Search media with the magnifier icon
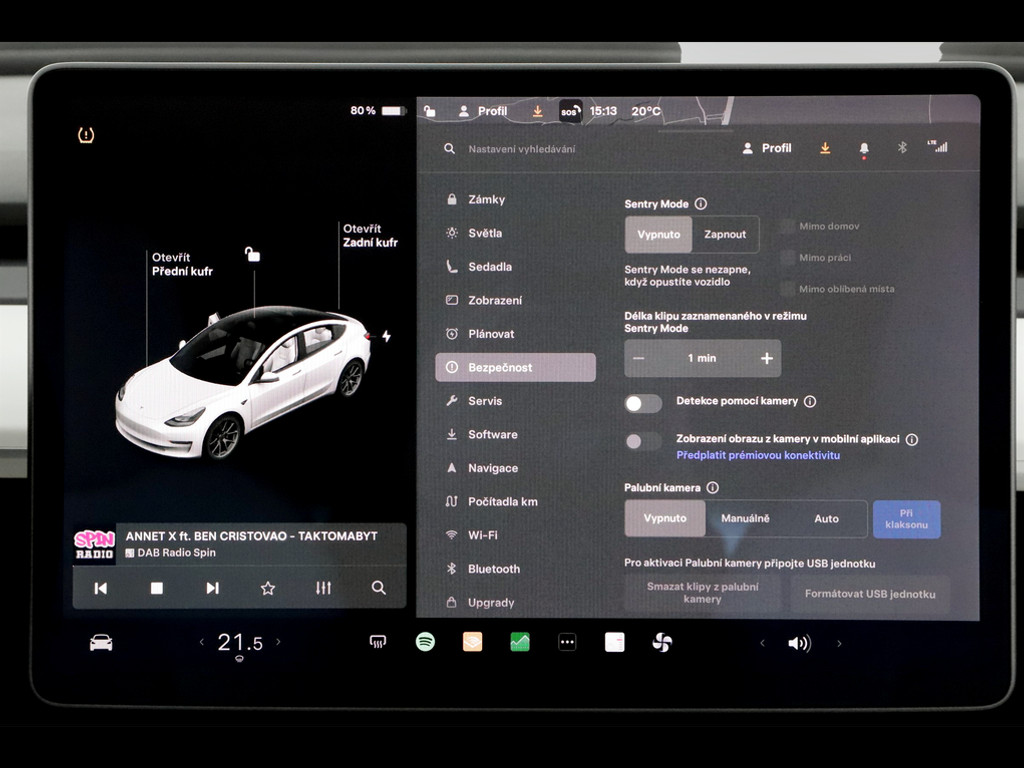This screenshot has width=1024, height=768. point(379,588)
